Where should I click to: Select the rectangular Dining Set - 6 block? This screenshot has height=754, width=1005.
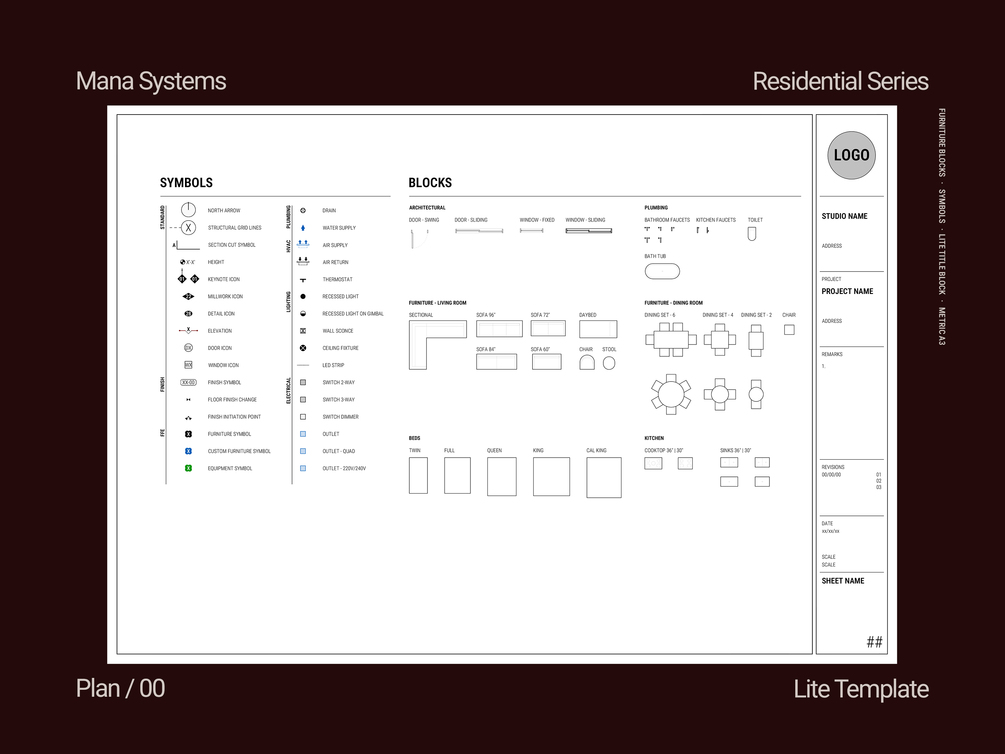[670, 340]
